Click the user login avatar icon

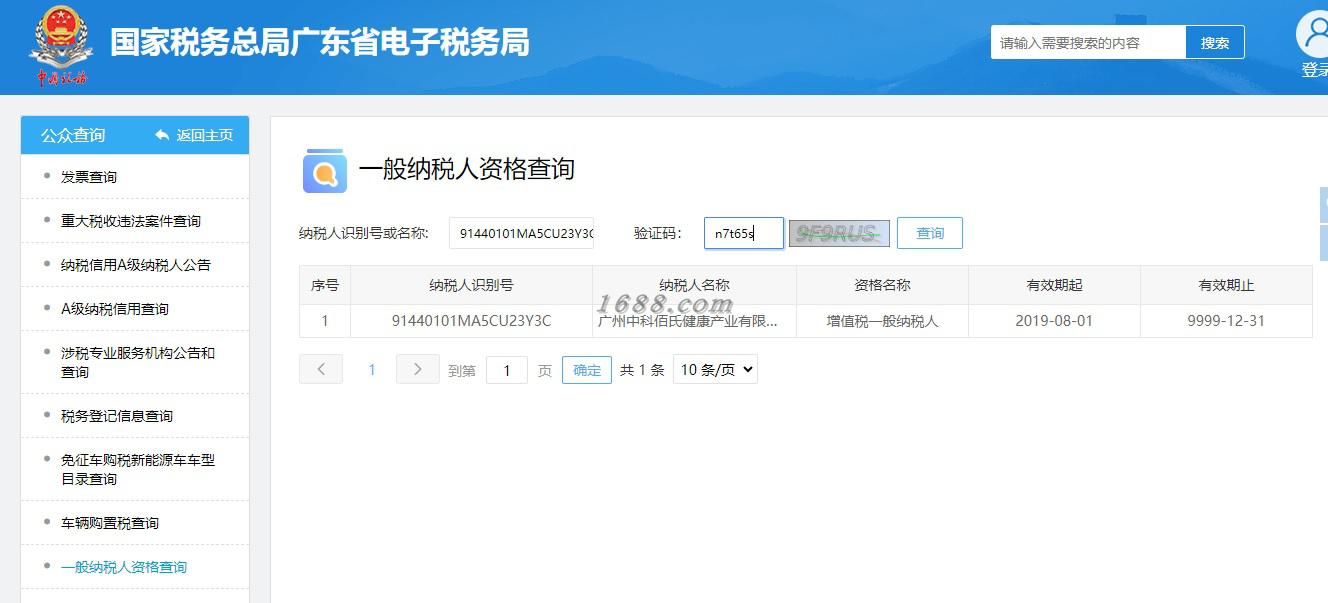click(x=1314, y=34)
